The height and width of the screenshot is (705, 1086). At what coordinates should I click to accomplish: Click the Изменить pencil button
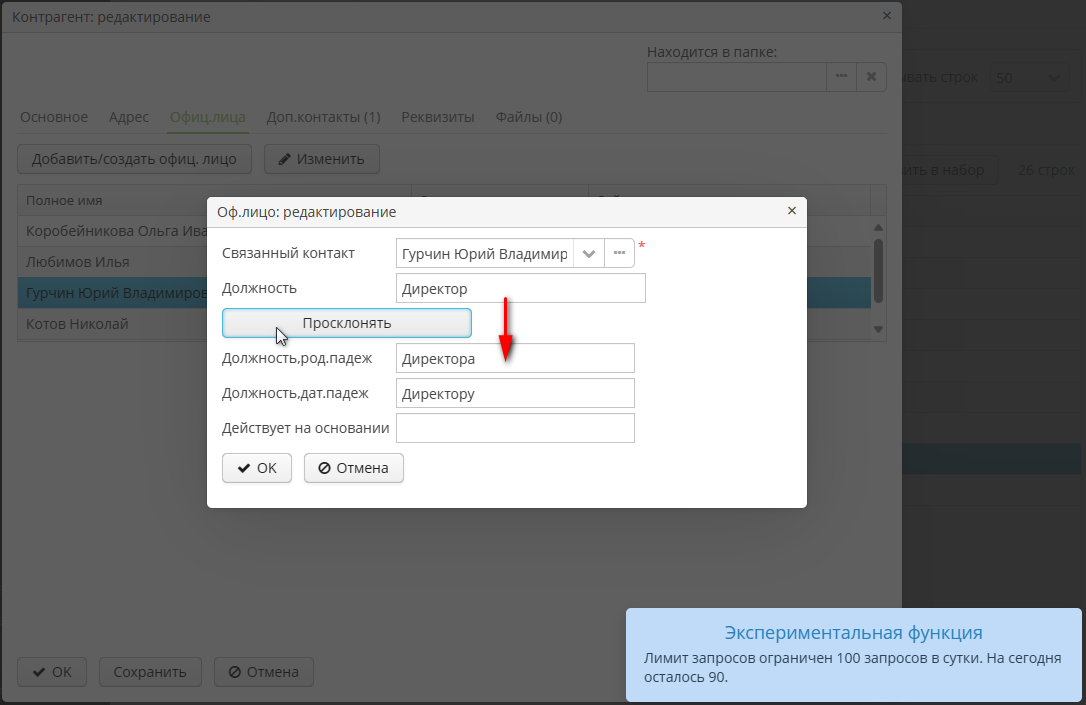click(322, 159)
